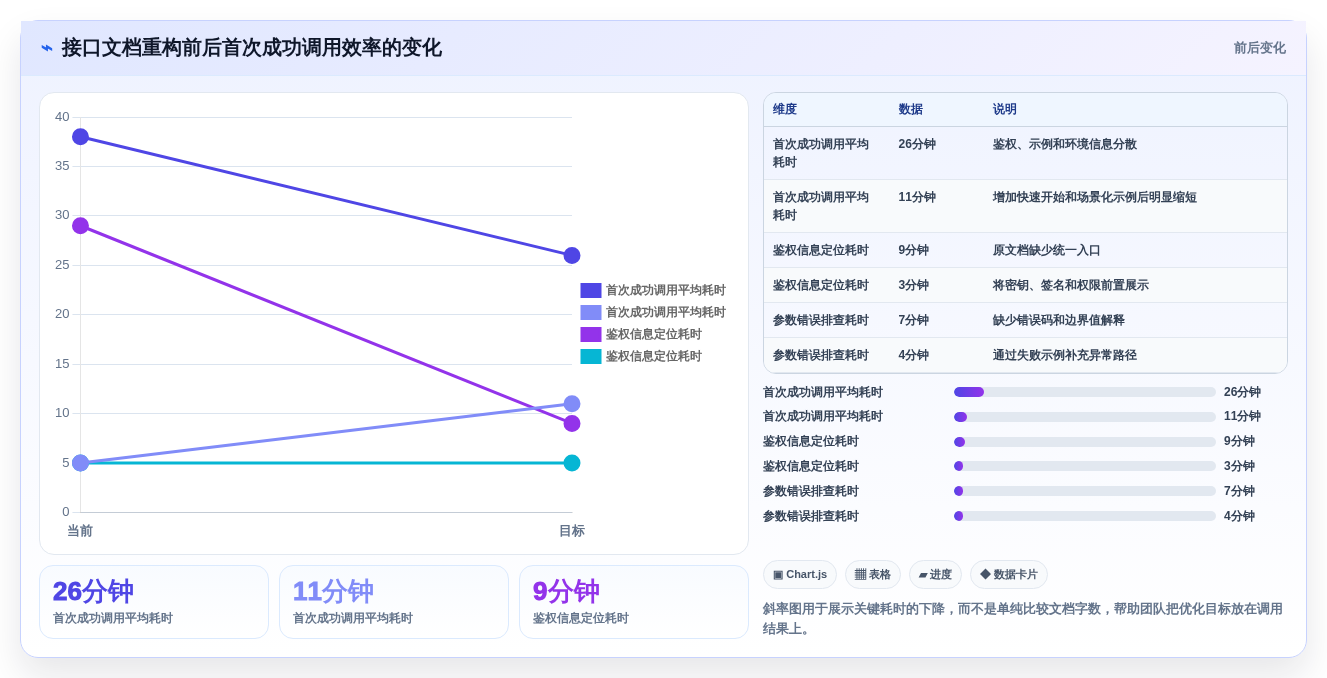Click the progress bar valued 4分钟
The image size is (1327, 678).
pyautogui.click(x=1085, y=516)
